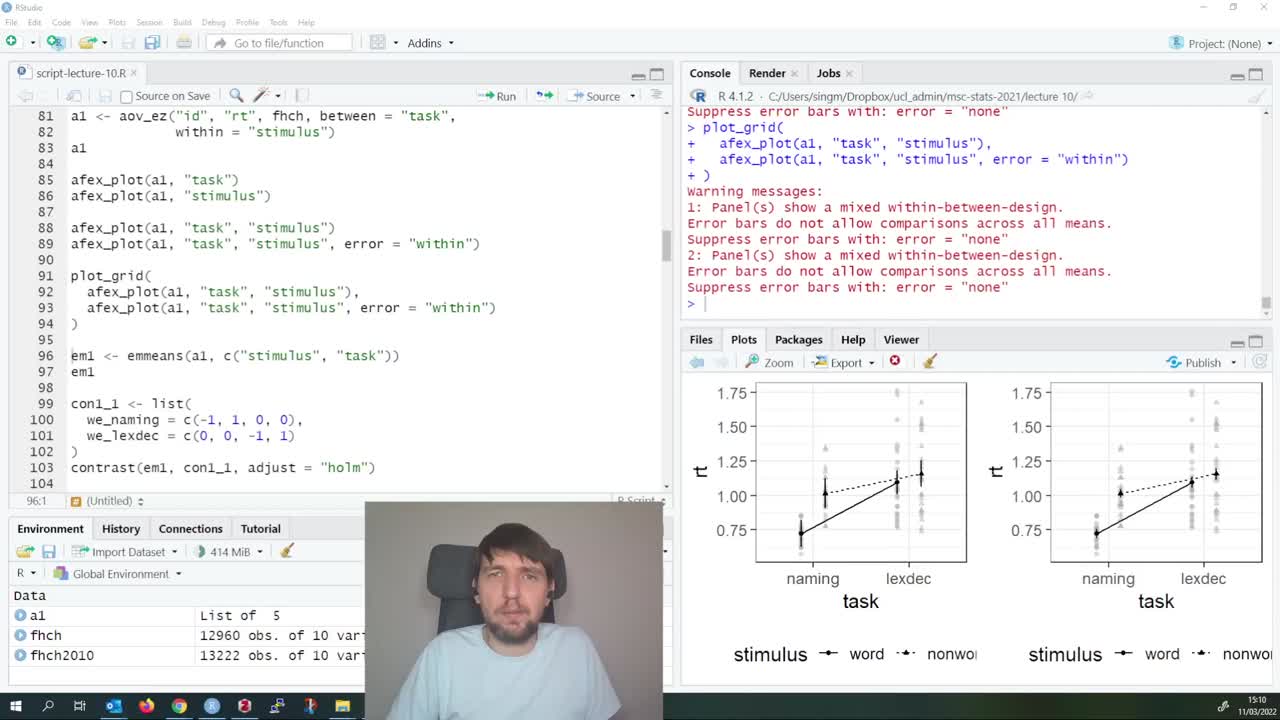Open the print icon in the toolbar
Viewport: 1280px width, 720px height.
click(184, 43)
